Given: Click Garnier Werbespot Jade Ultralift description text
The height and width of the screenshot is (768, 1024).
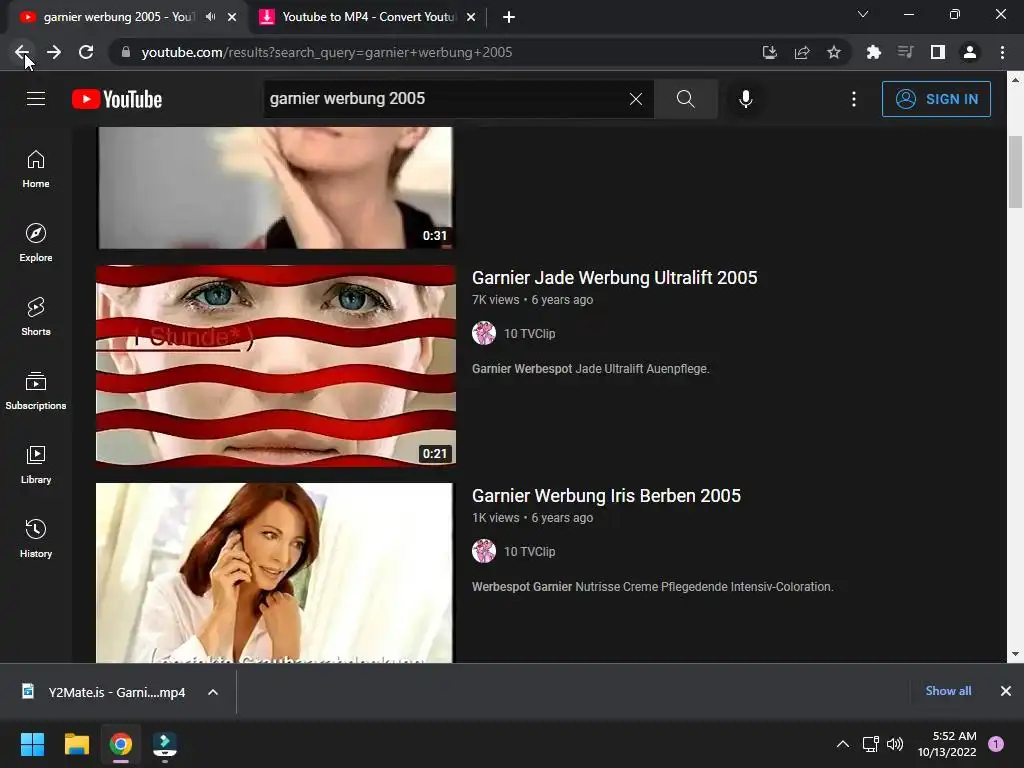Looking at the screenshot, I should point(590,369).
